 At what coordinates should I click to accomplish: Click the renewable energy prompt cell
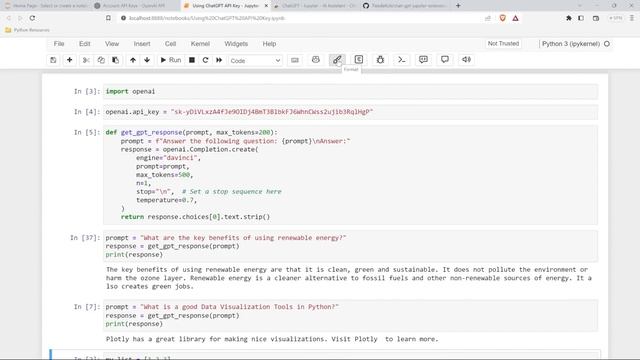click(x=351, y=246)
